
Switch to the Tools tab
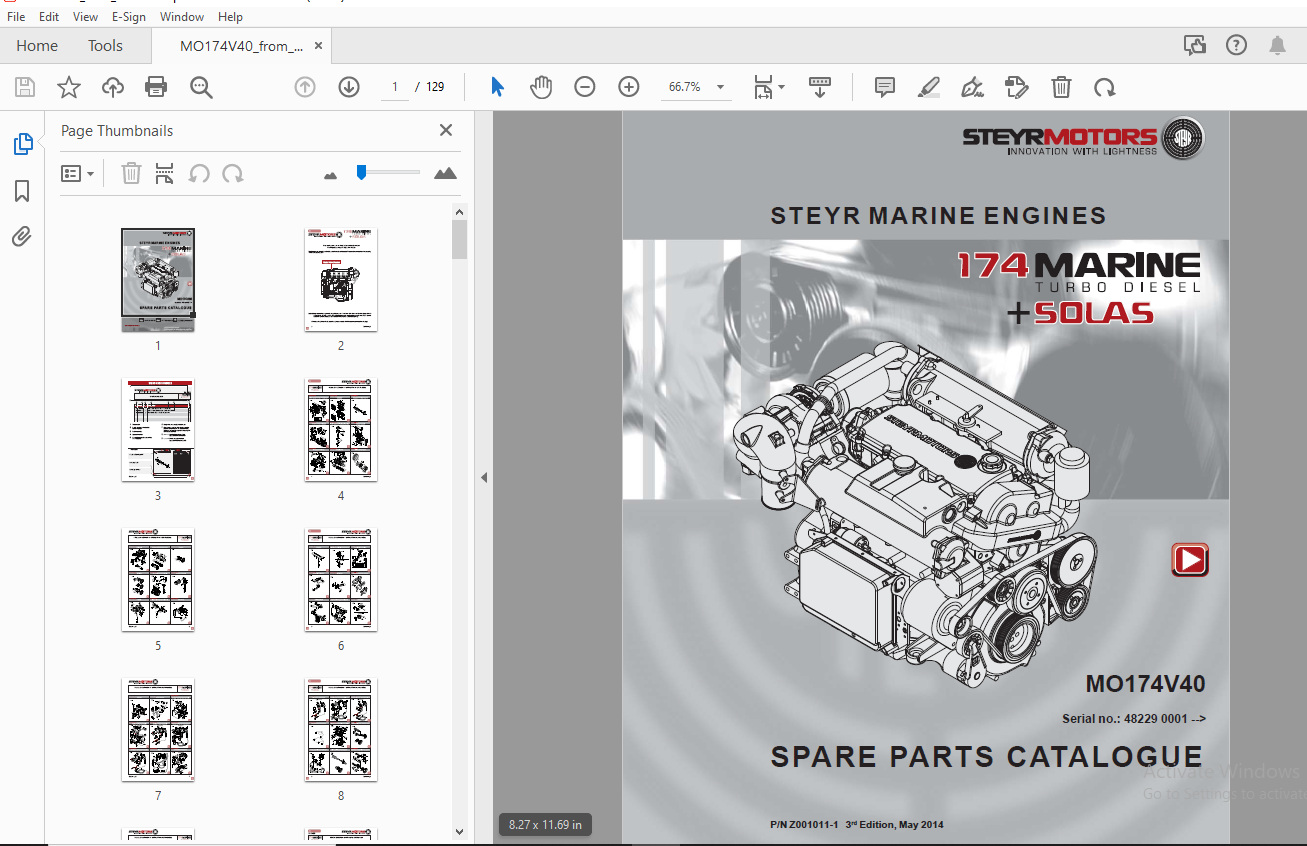point(105,45)
